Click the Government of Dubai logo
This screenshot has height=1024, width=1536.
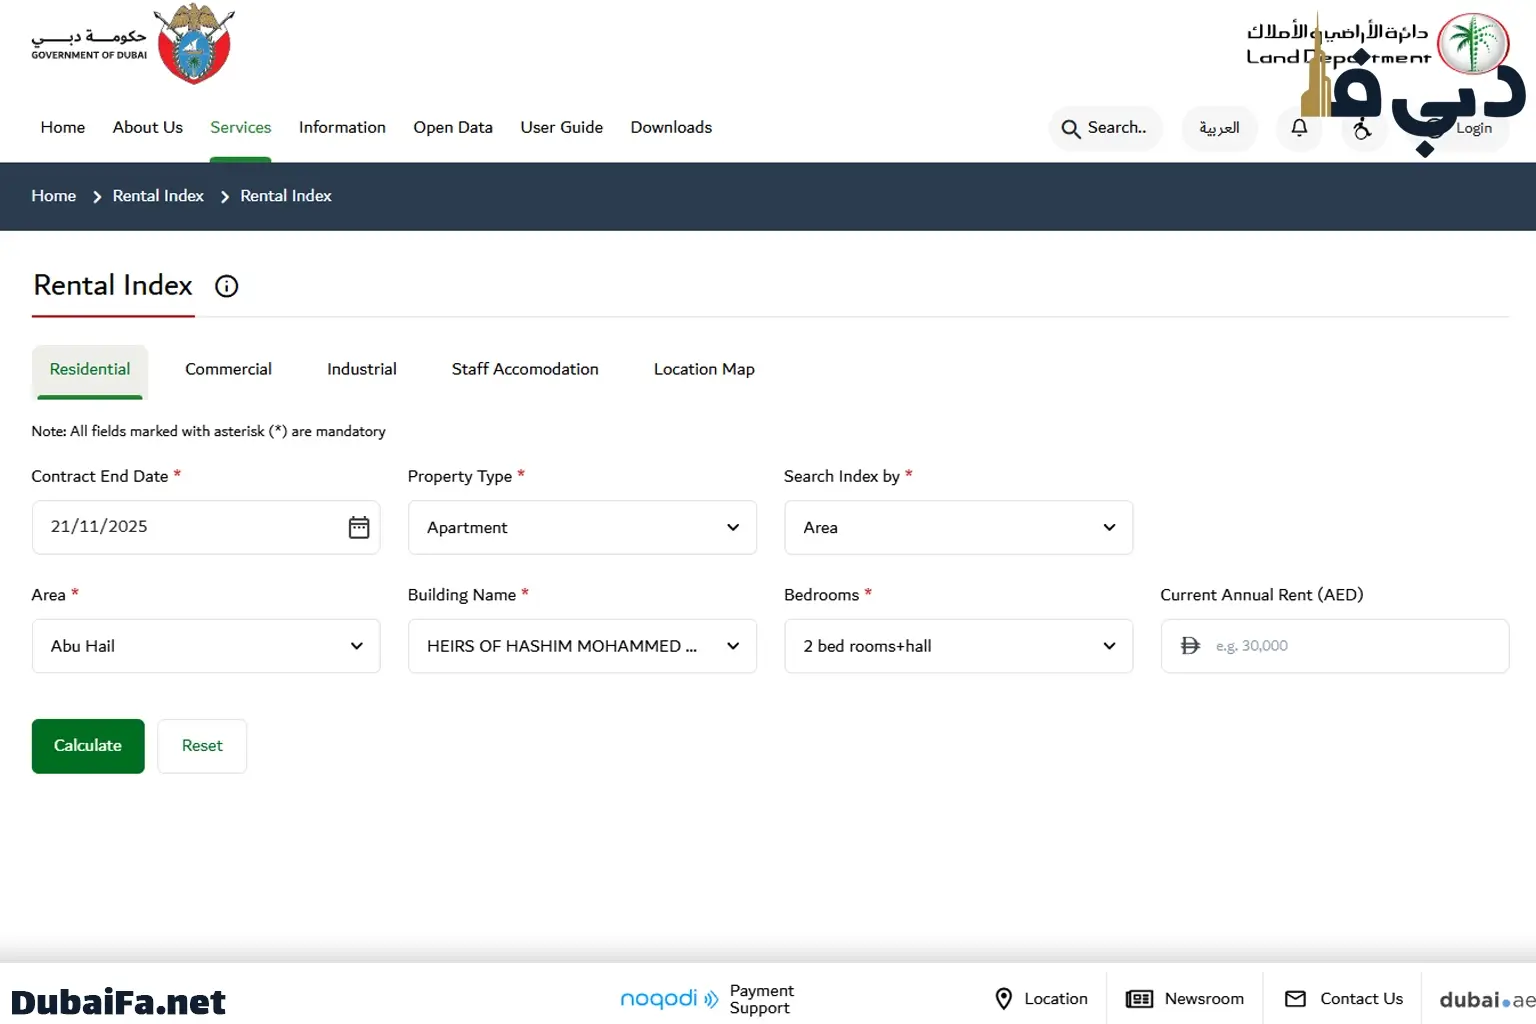click(x=132, y=44)
